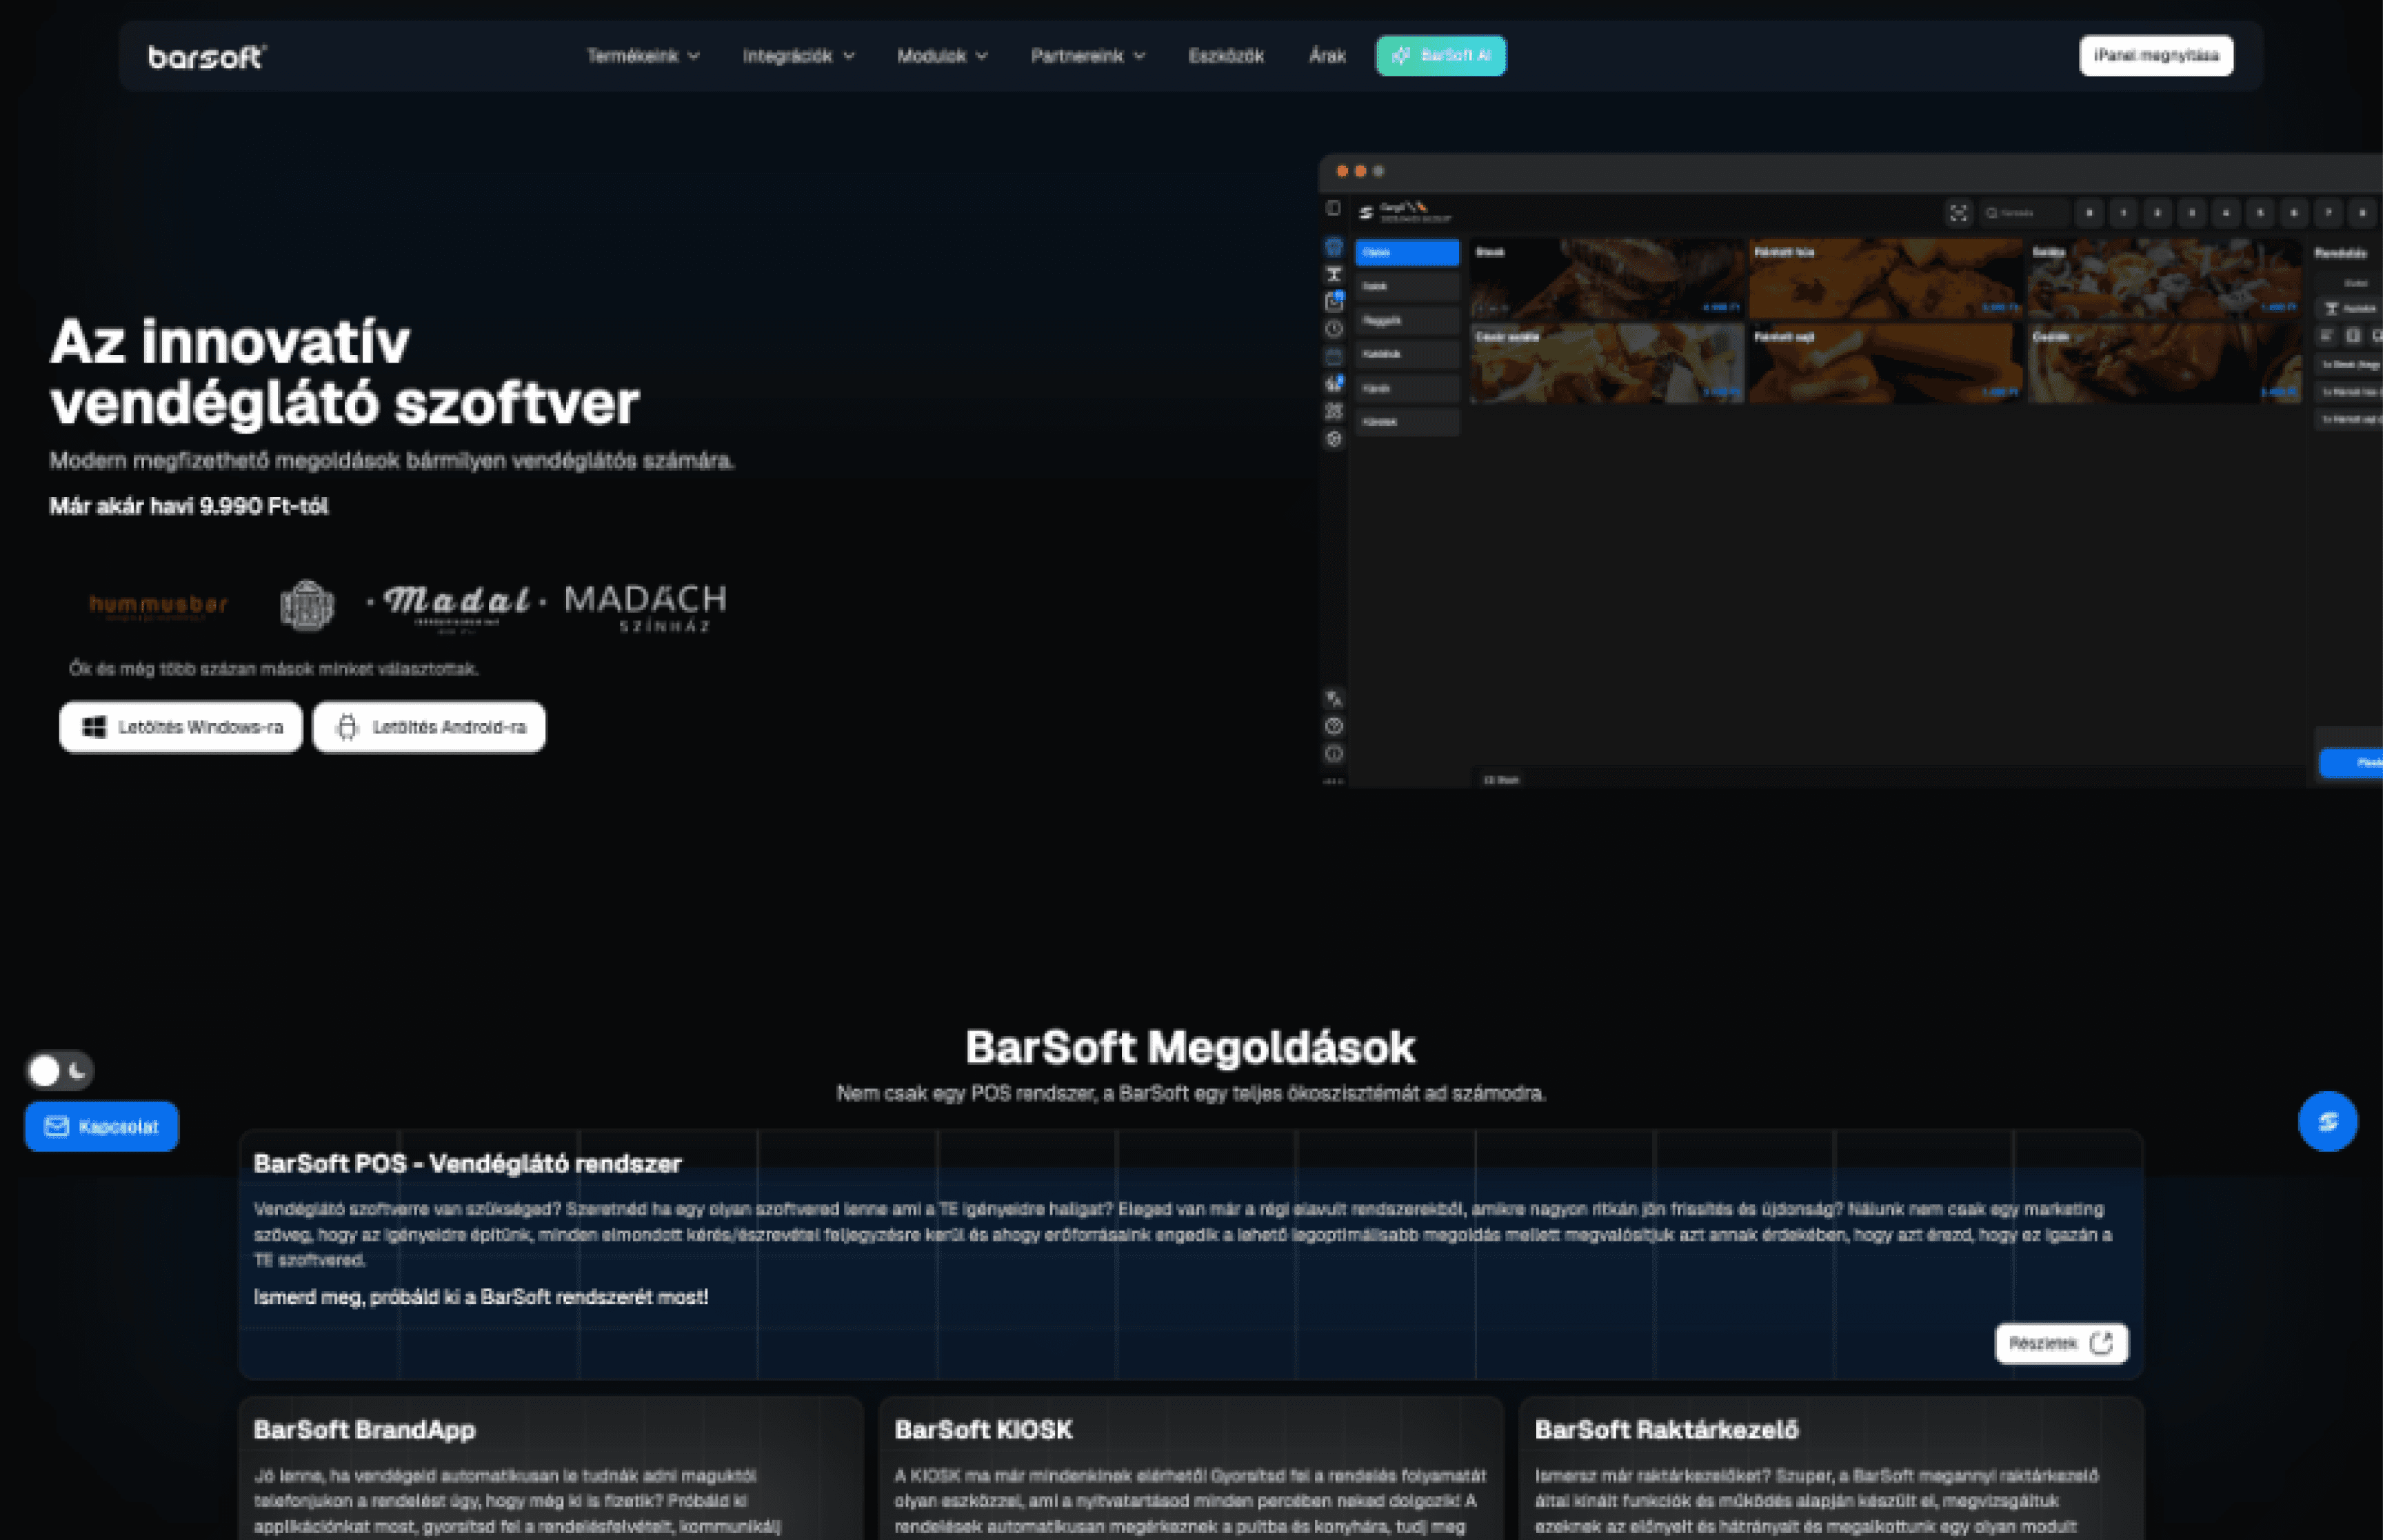This screenshot has height=1540, width=2383.
Task: Click the BarSoft BrandApp card heading
Action: click(364, 1430)
